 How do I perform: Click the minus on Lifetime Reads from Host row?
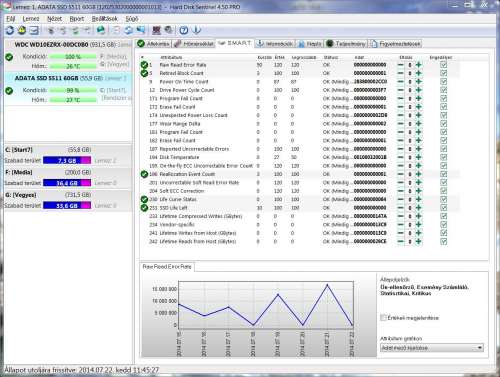pos(401,241)
